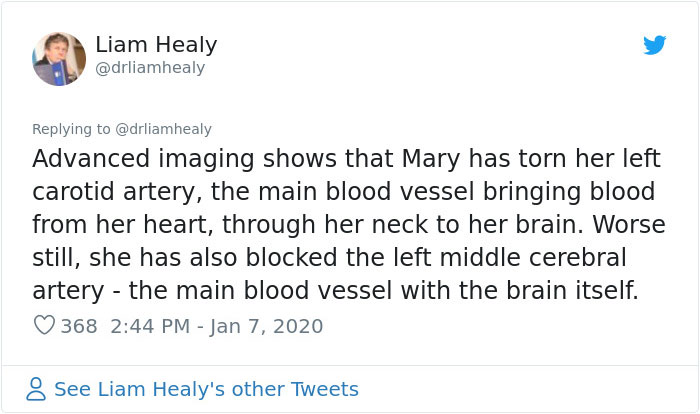Click the person icon in footer

click(36, 388)
